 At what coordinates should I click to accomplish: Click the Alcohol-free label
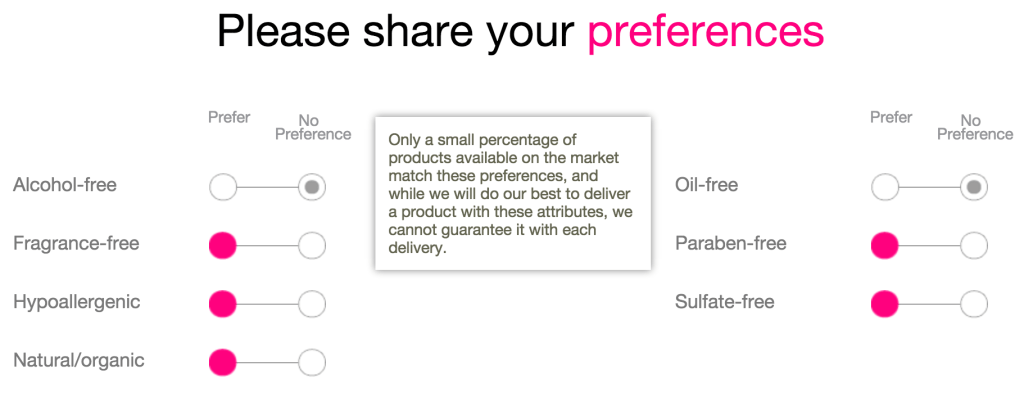tap(65, 185)
